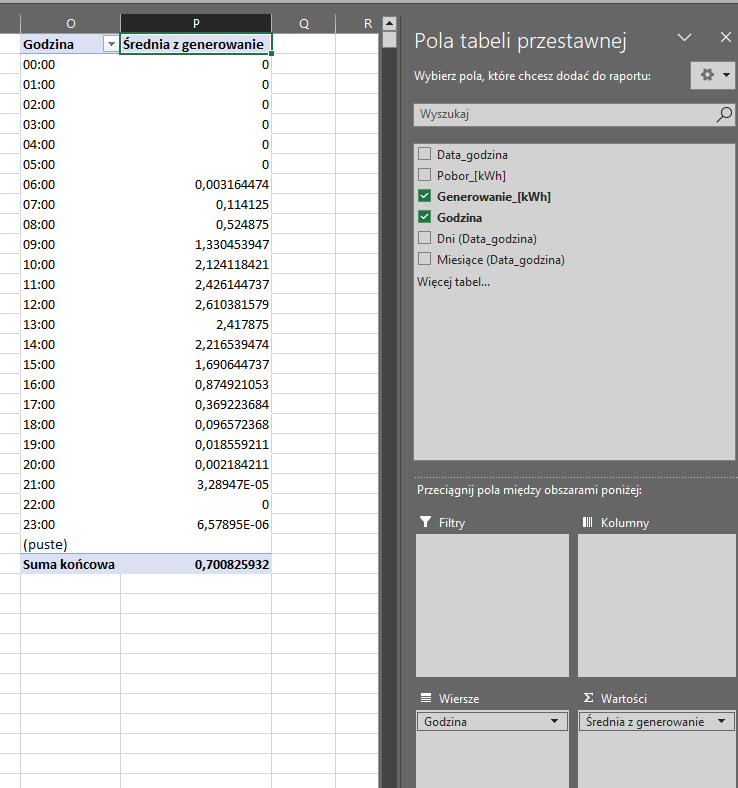
Task: Select the Suma końcowa cell
Action: (x=70, y=564)
